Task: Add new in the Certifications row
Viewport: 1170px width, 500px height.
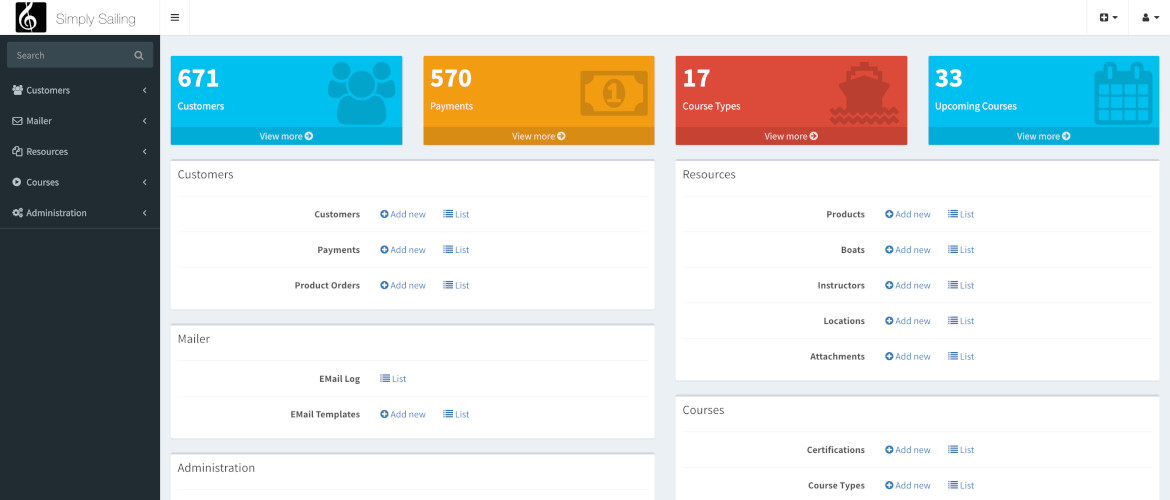Action: [908, 450]
